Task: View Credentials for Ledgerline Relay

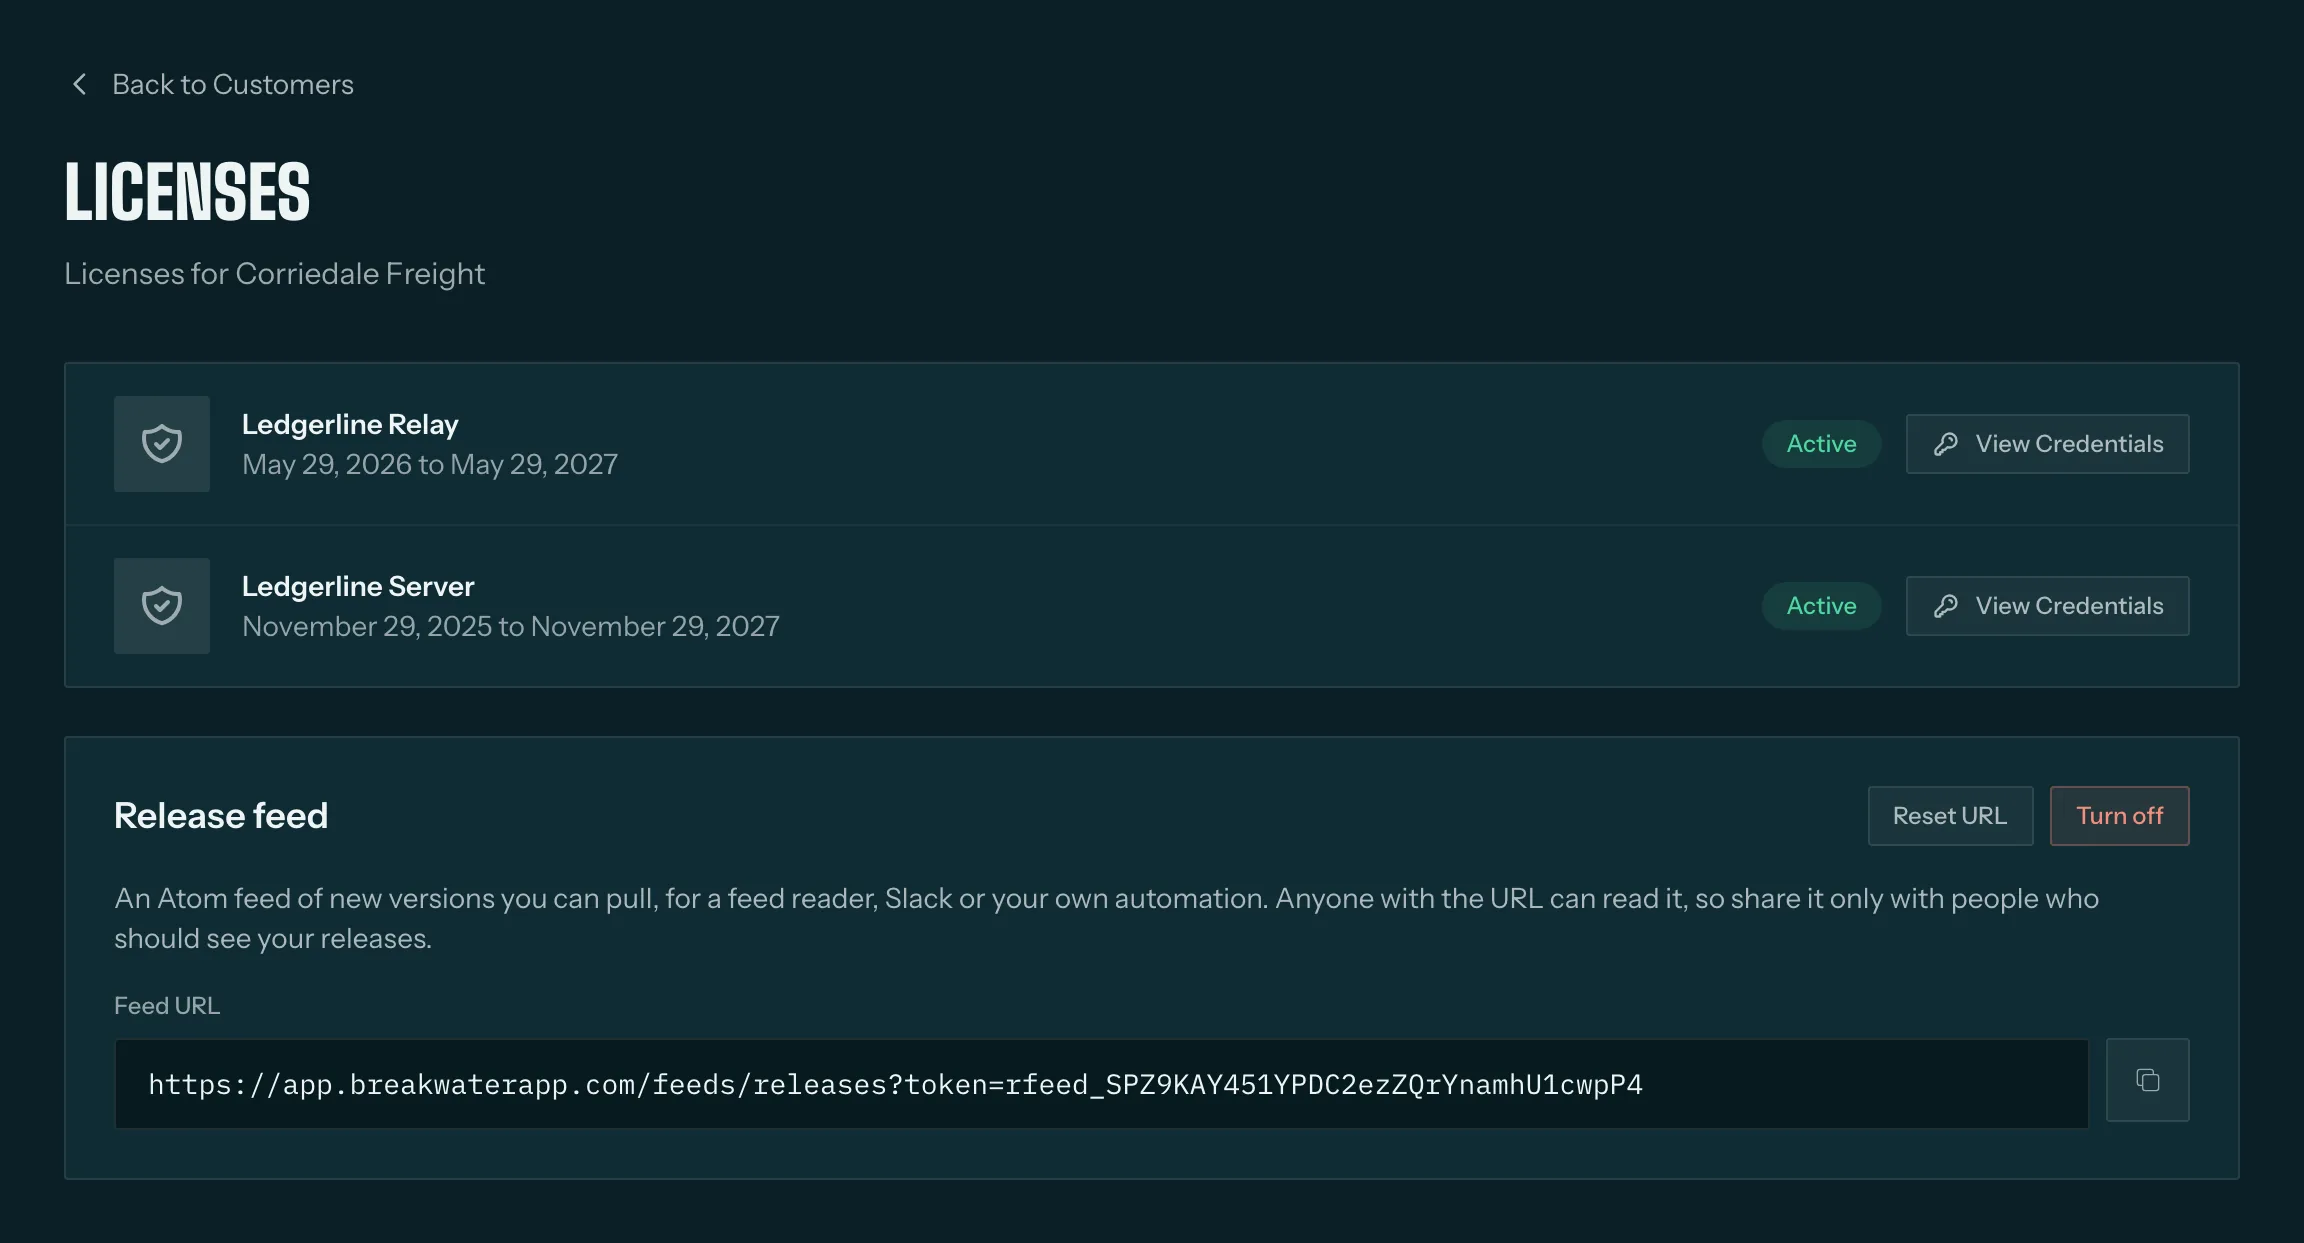Action: click(x=2047, y=444)
